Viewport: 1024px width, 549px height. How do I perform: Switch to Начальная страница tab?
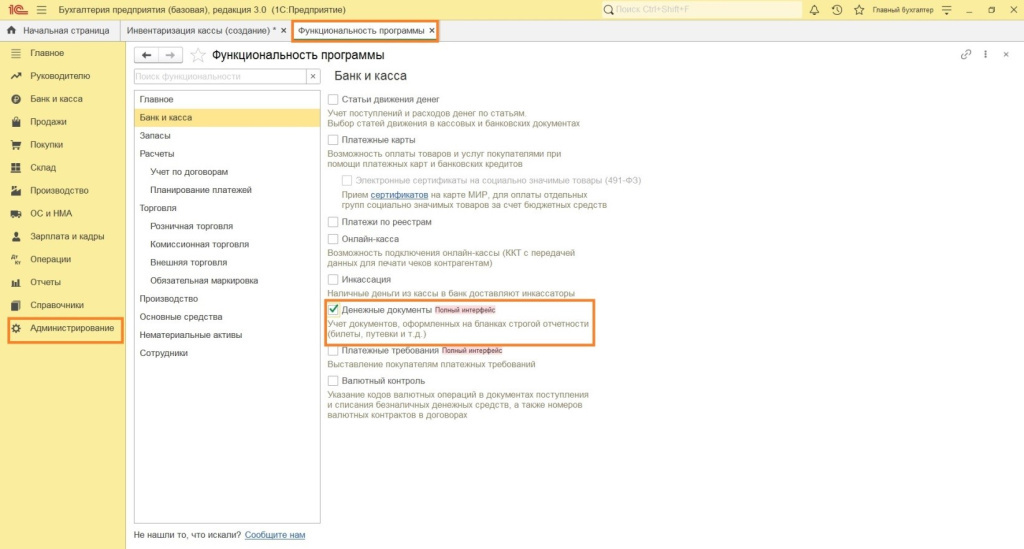click(59, 31)
